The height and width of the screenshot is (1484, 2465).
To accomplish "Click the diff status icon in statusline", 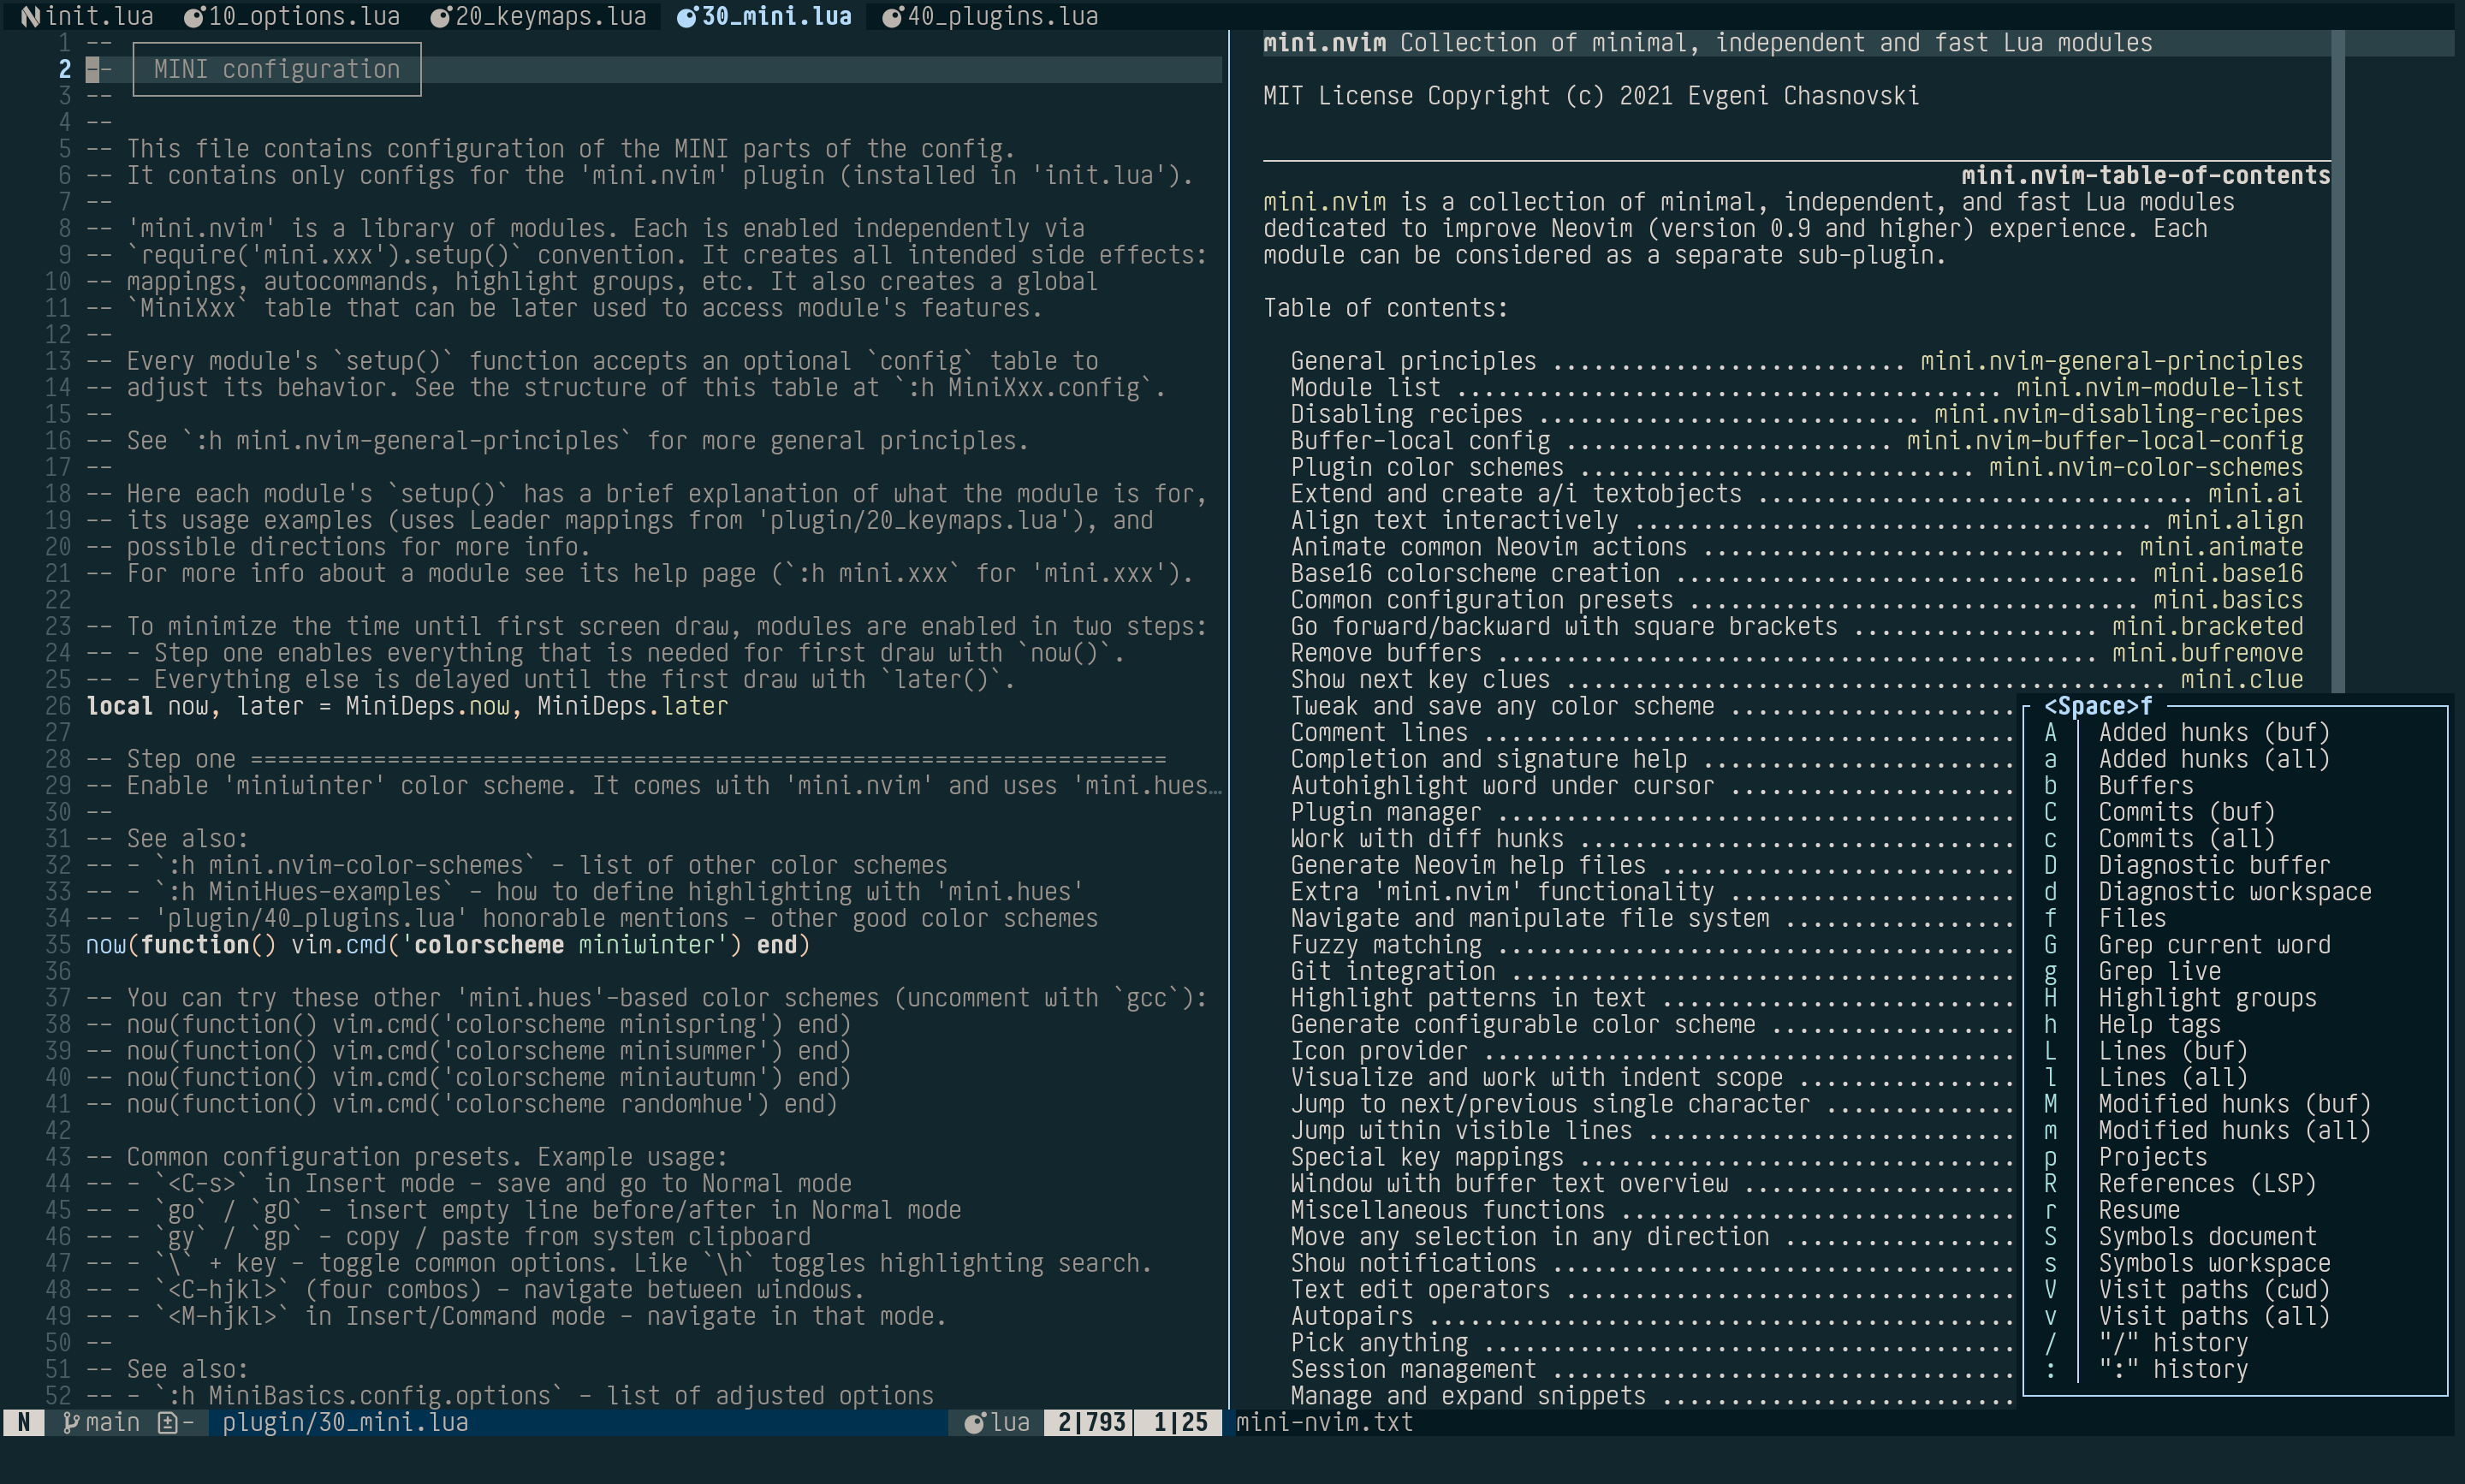I will pyautogui.click(x=168, y=1422).
